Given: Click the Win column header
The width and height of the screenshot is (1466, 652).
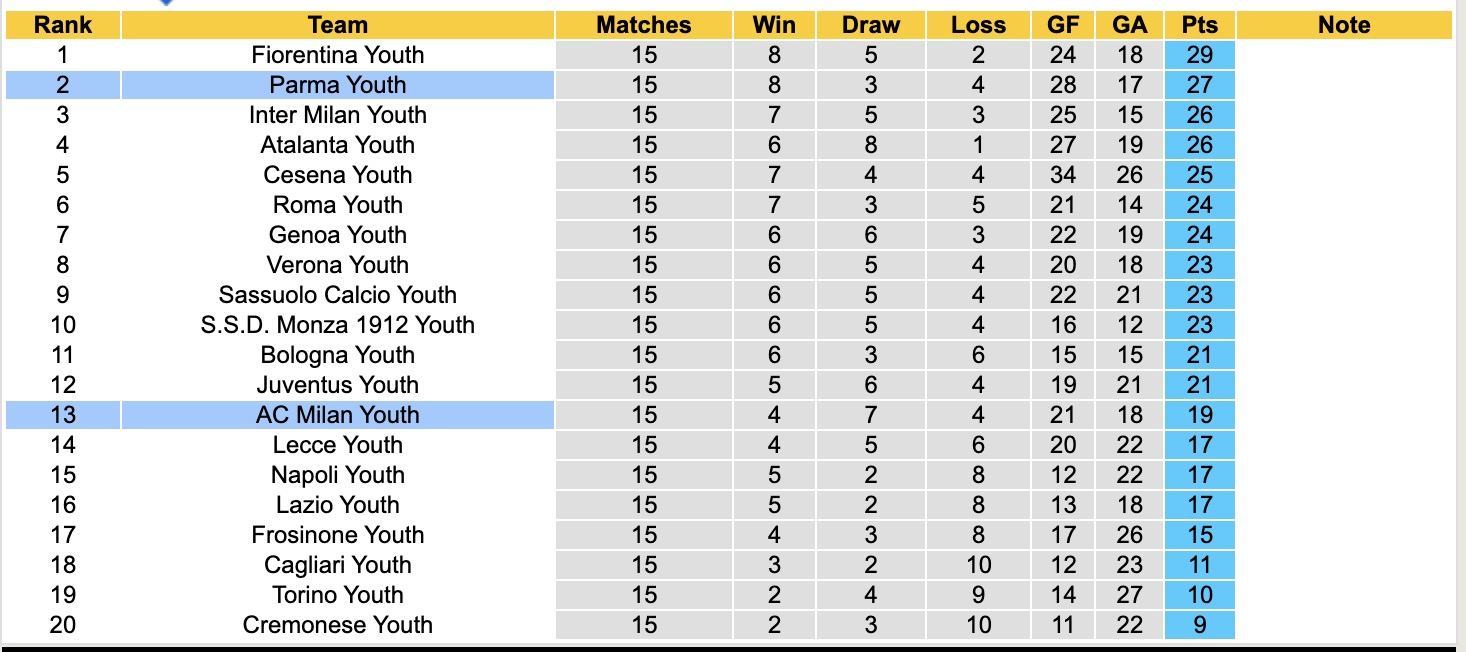Looking at the screenshot, I should click(x=773, y=25).
